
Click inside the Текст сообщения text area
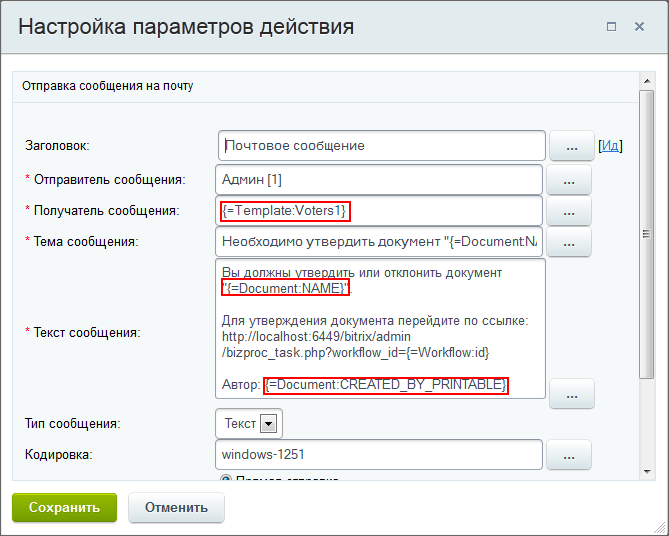click(380, 328)
